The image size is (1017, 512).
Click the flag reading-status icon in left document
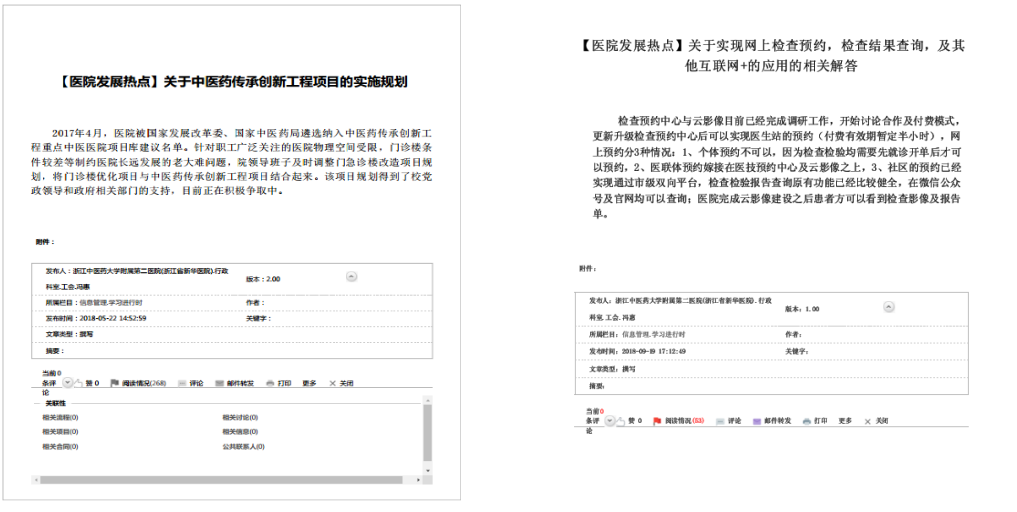pos(115,382)
